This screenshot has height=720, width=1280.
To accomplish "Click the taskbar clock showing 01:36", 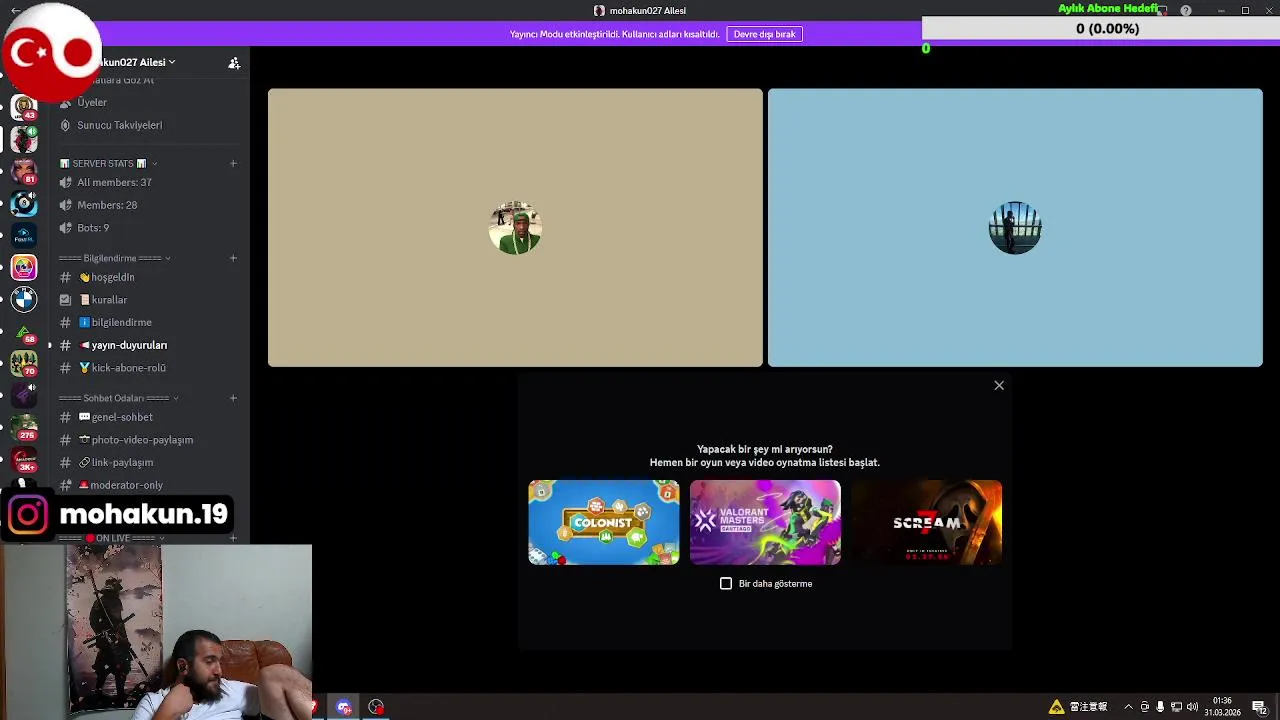I will (1222, 707).
